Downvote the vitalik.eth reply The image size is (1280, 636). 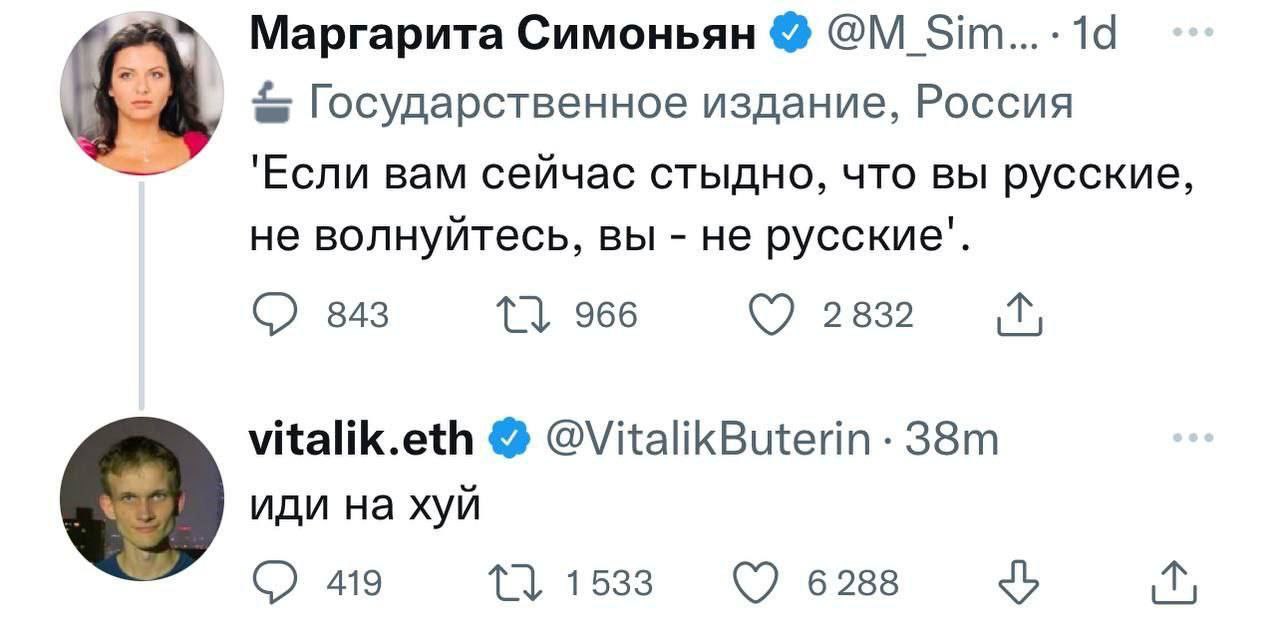coord(1019,582)
